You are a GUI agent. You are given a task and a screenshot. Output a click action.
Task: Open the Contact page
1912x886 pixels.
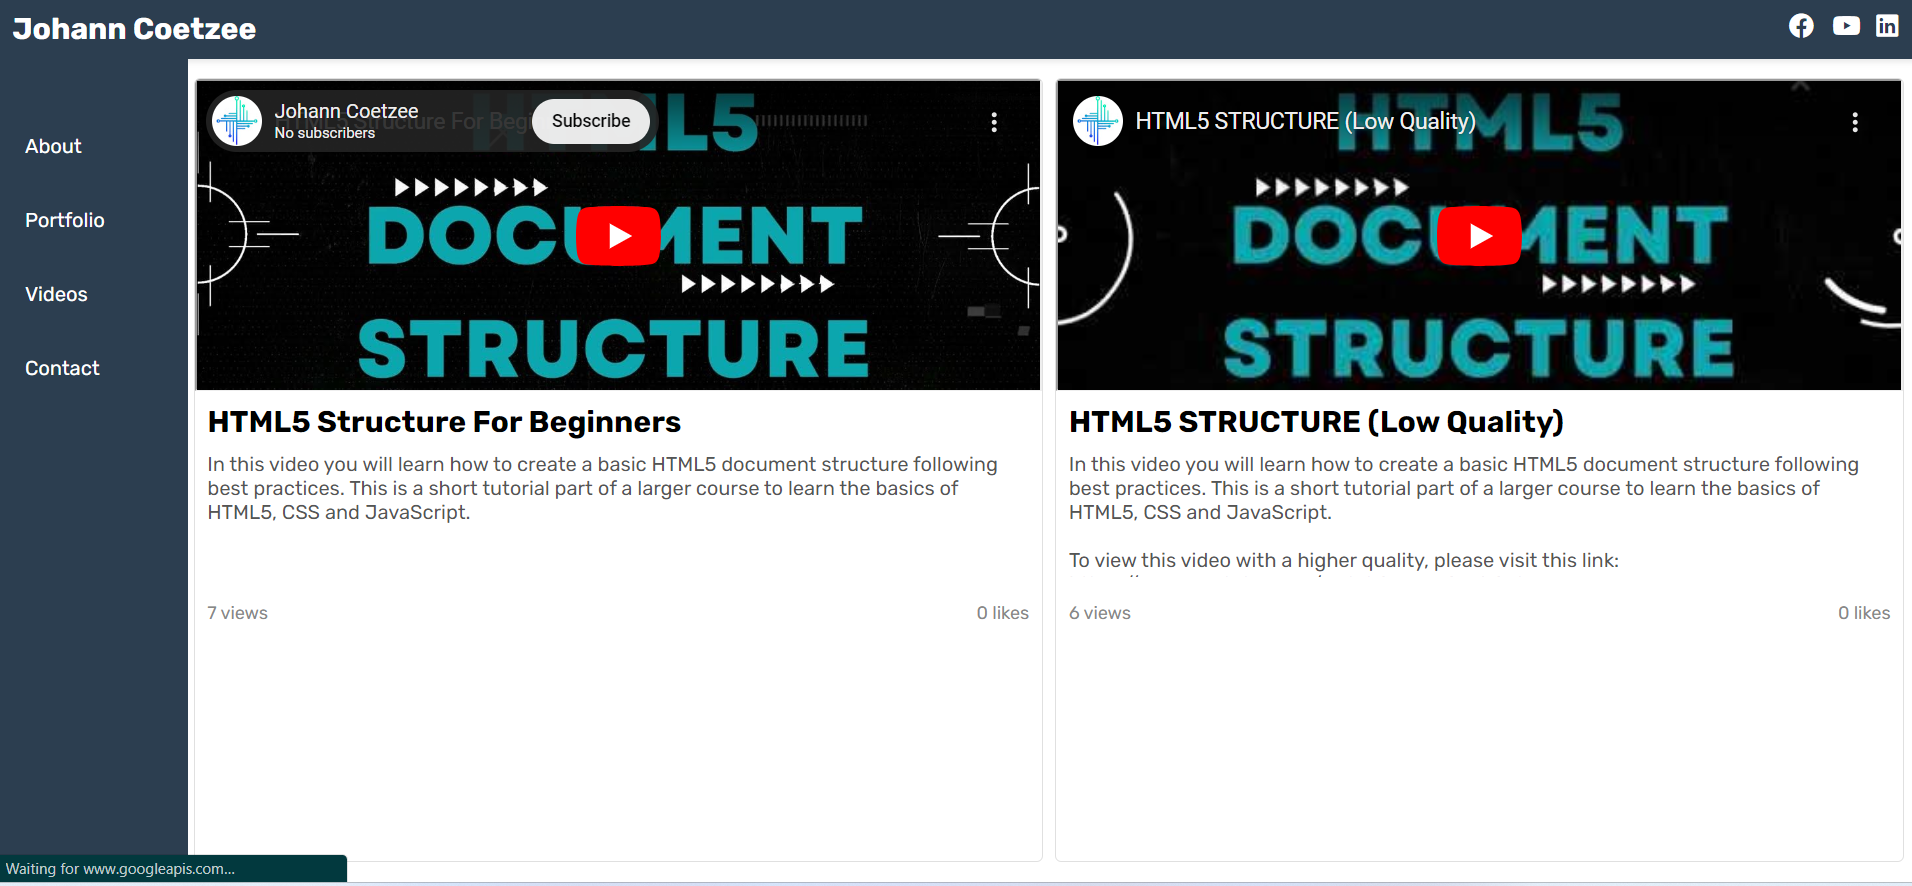click(x=62, y=368)
